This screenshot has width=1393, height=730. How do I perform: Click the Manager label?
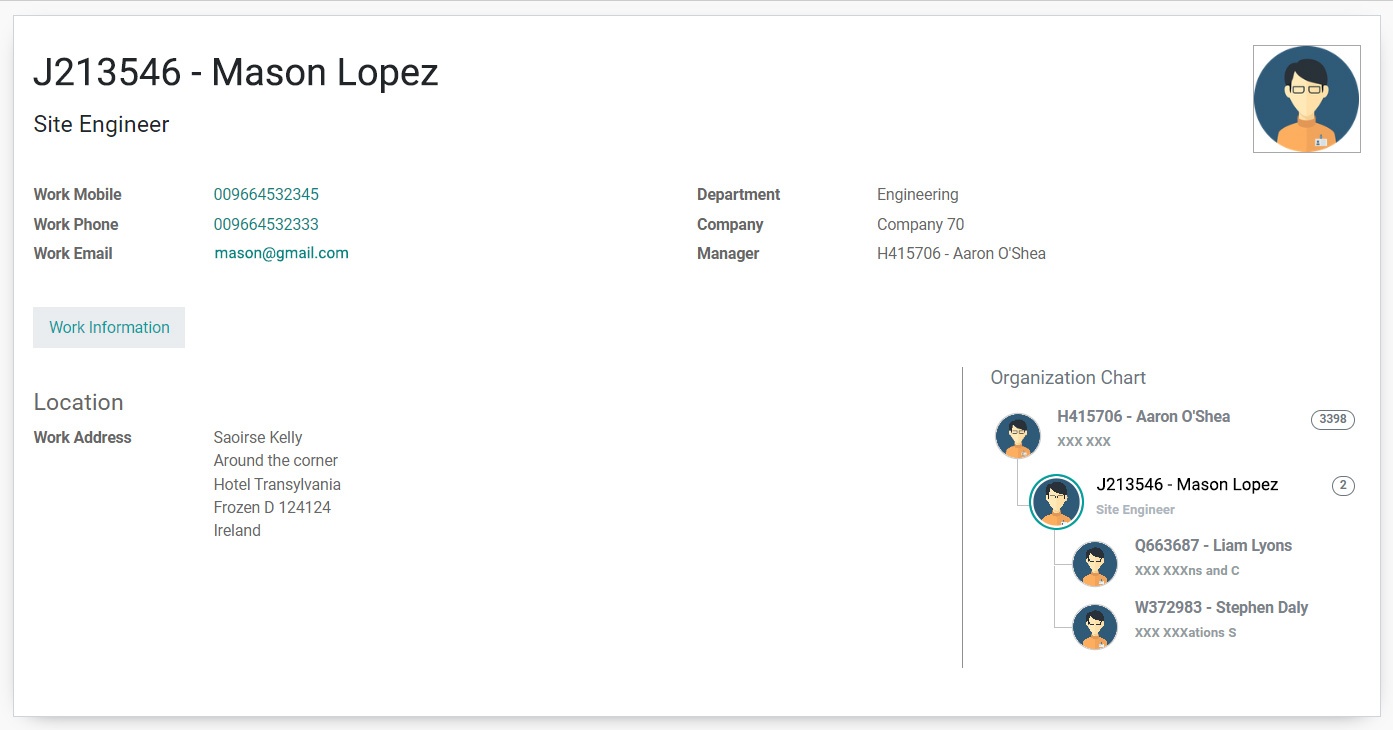(x=728, y=254)
